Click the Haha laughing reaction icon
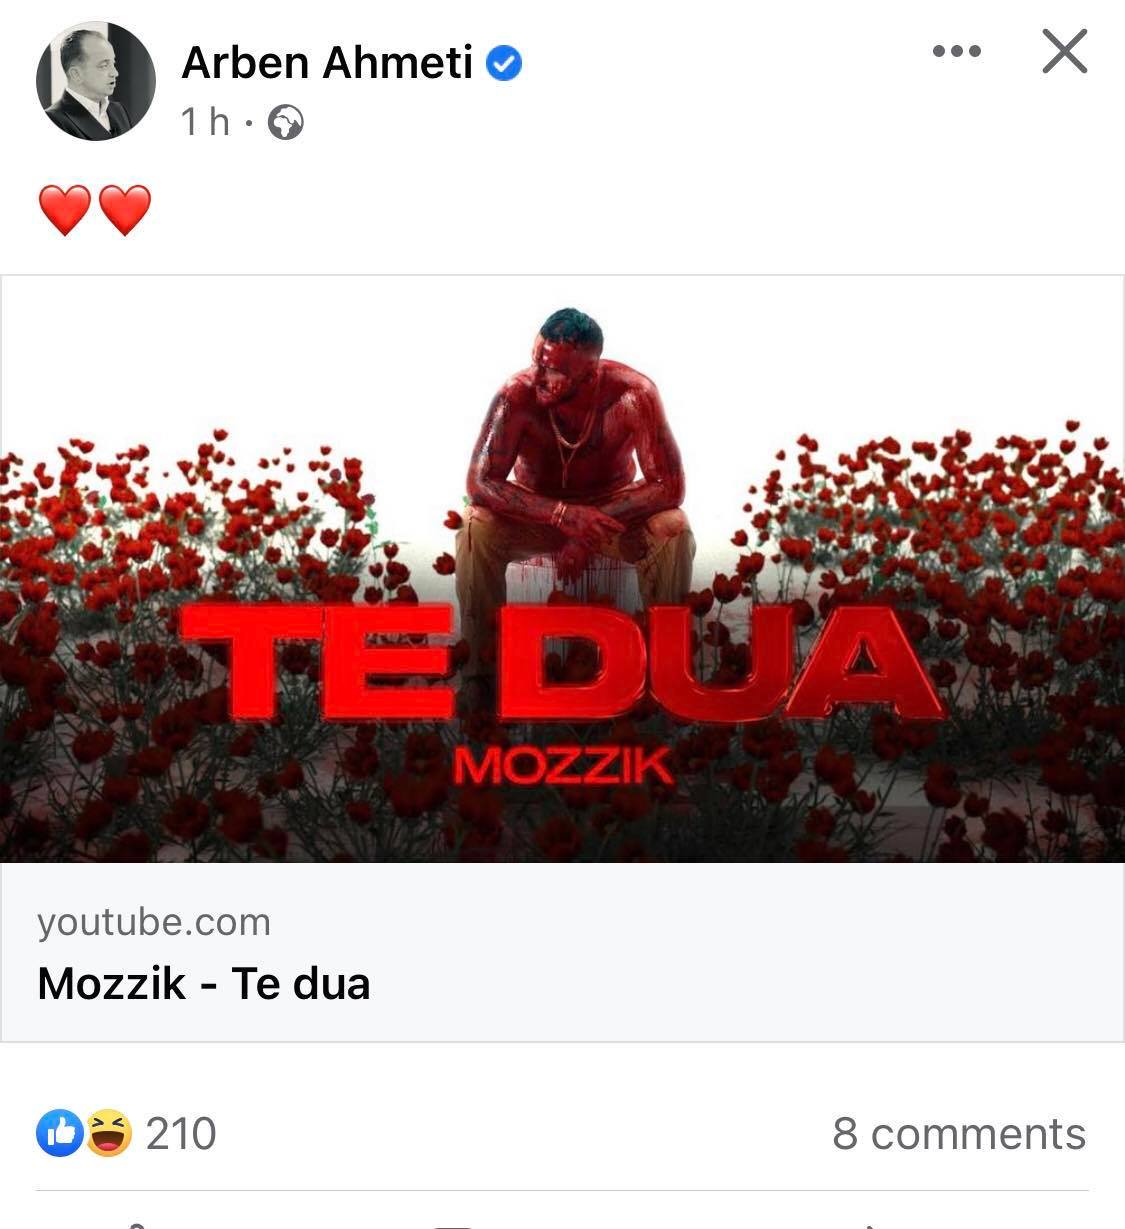The height and width of the screenshot is (1229, 1125). tap(108, 1133)
